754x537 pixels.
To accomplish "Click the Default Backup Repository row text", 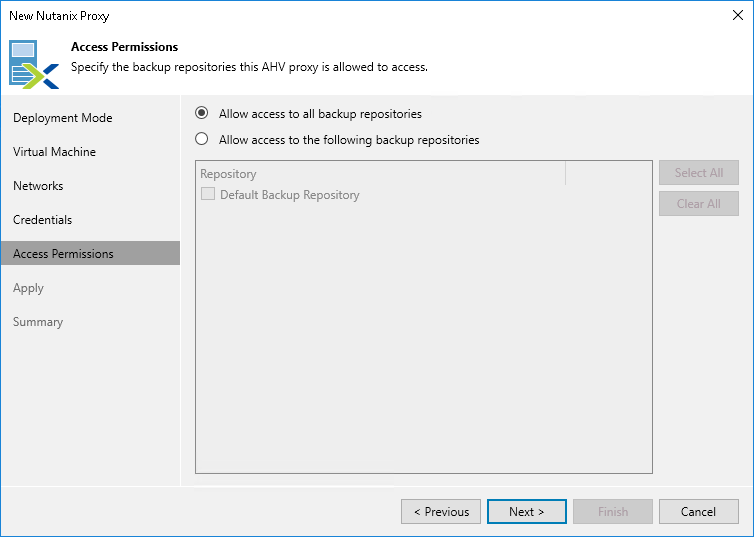I will (x=290, y=195).
